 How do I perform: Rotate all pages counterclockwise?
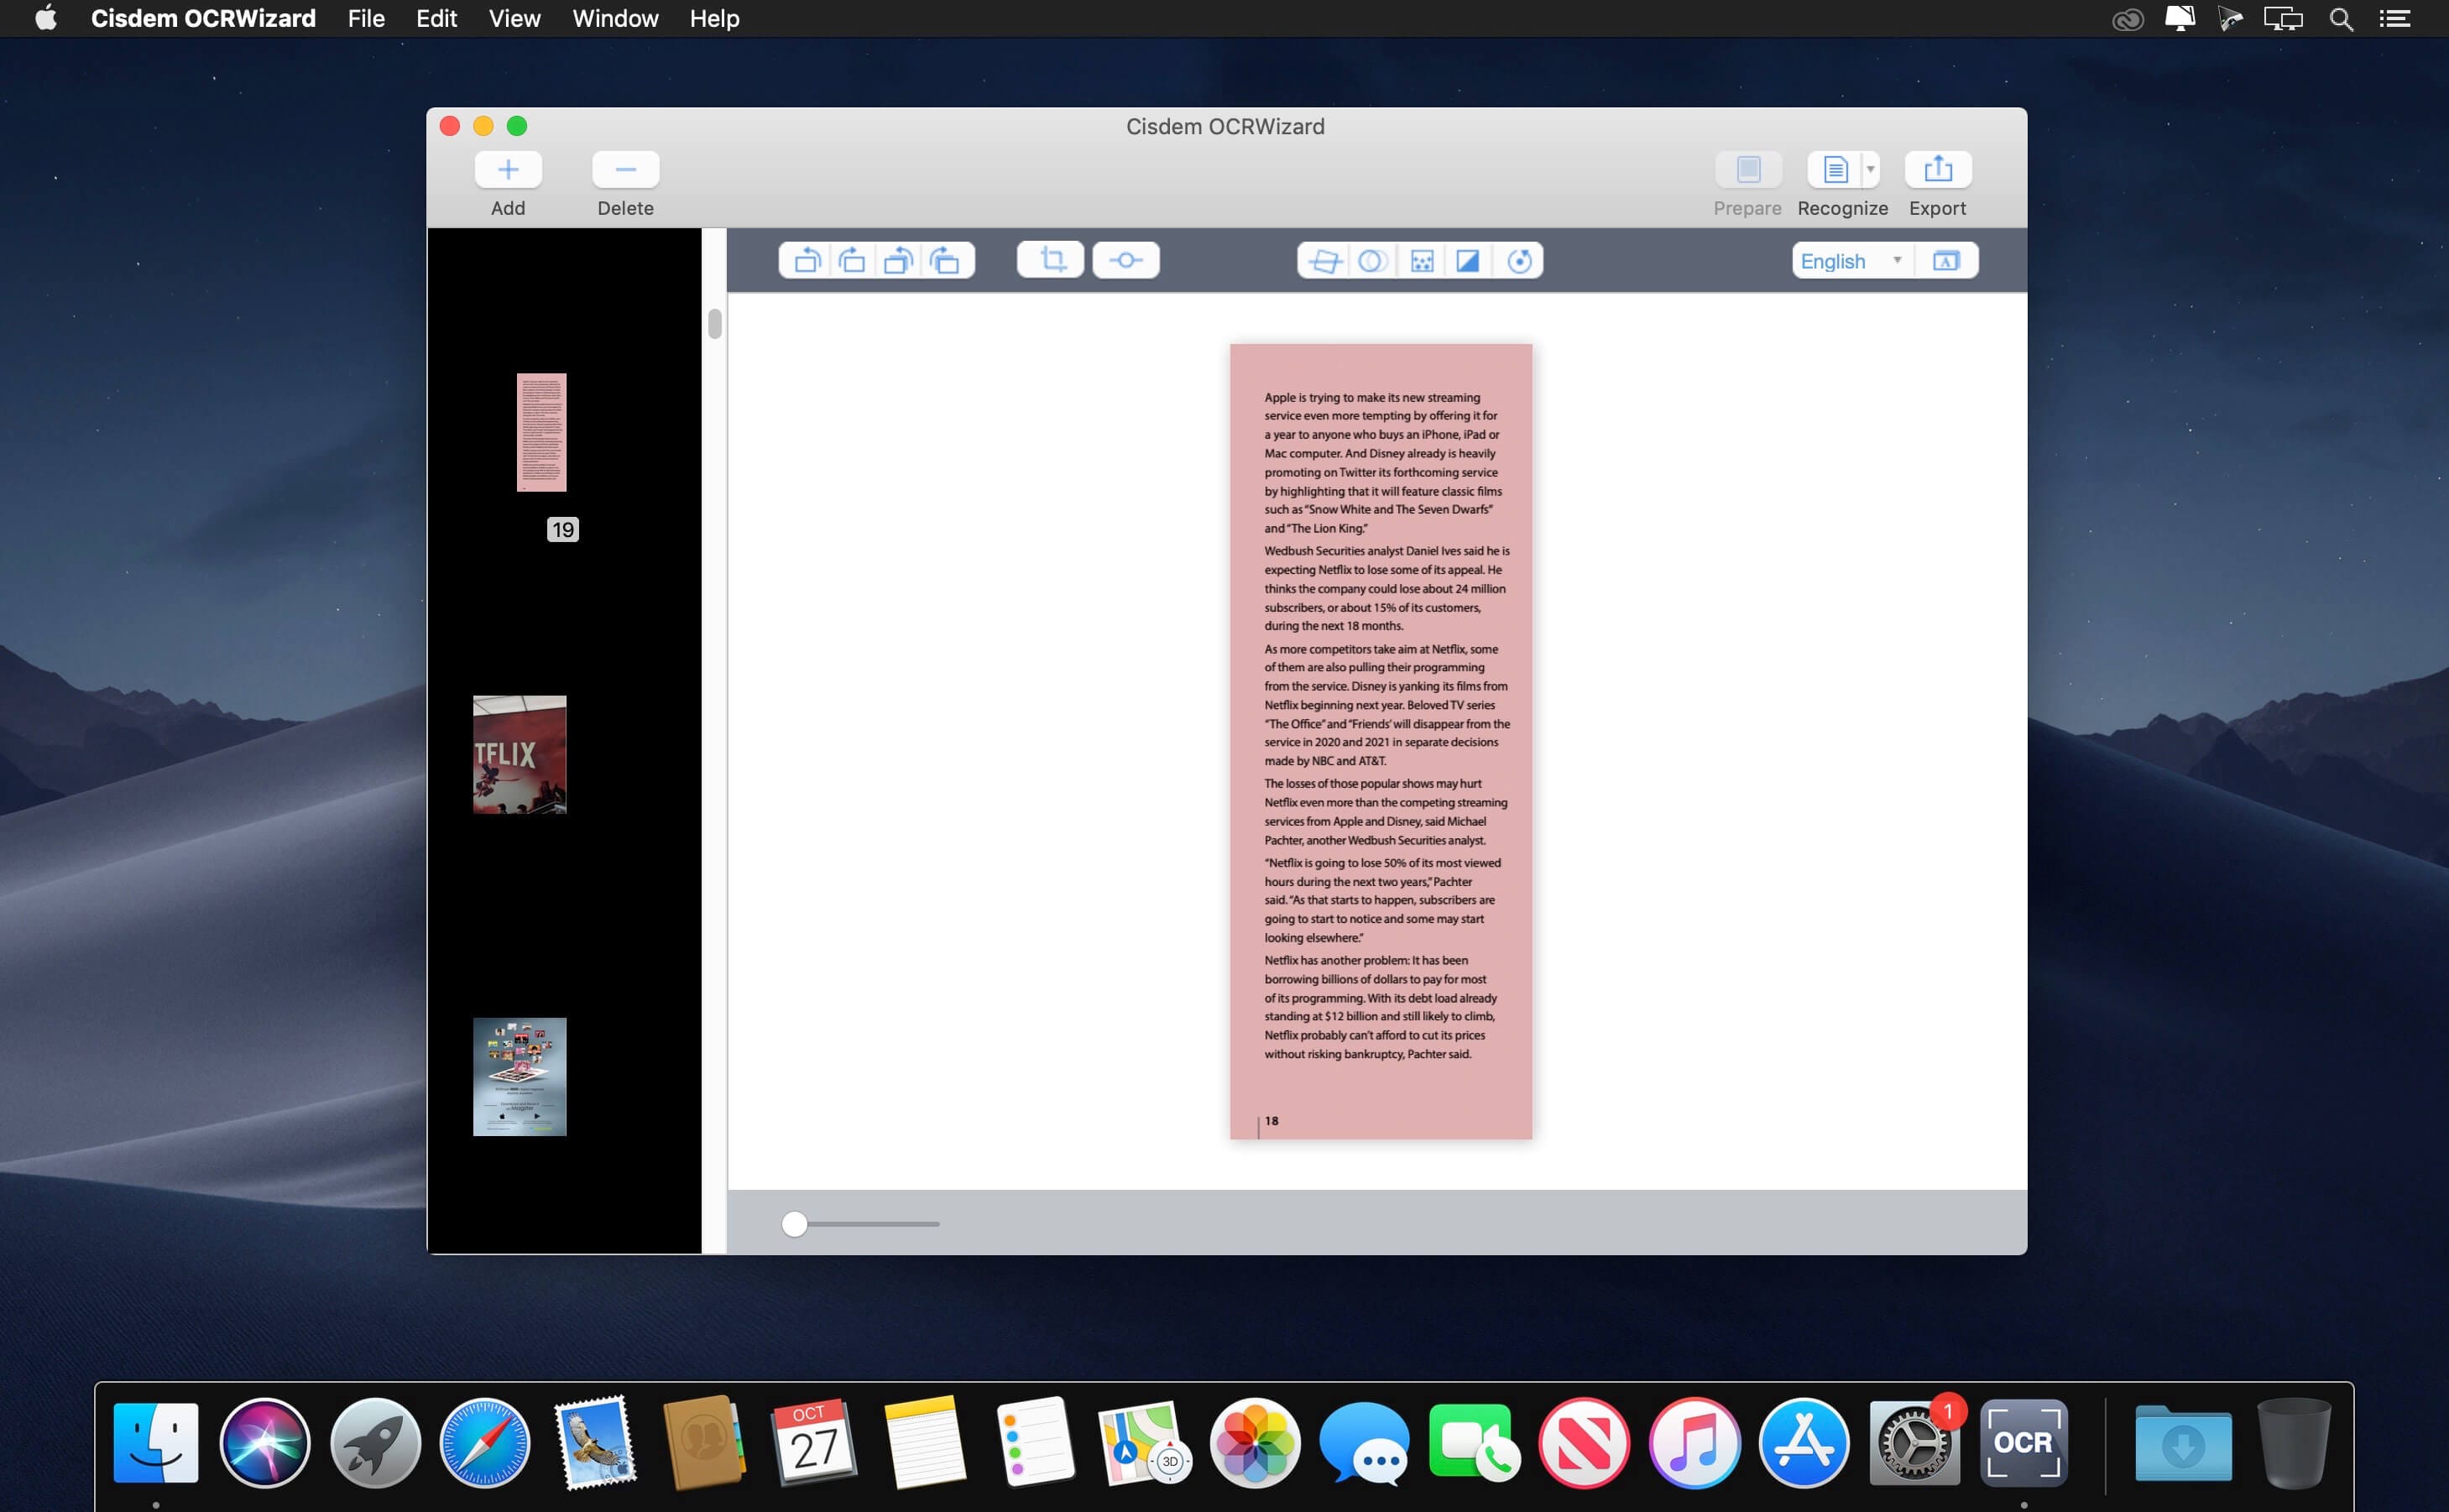coord(898,260)
